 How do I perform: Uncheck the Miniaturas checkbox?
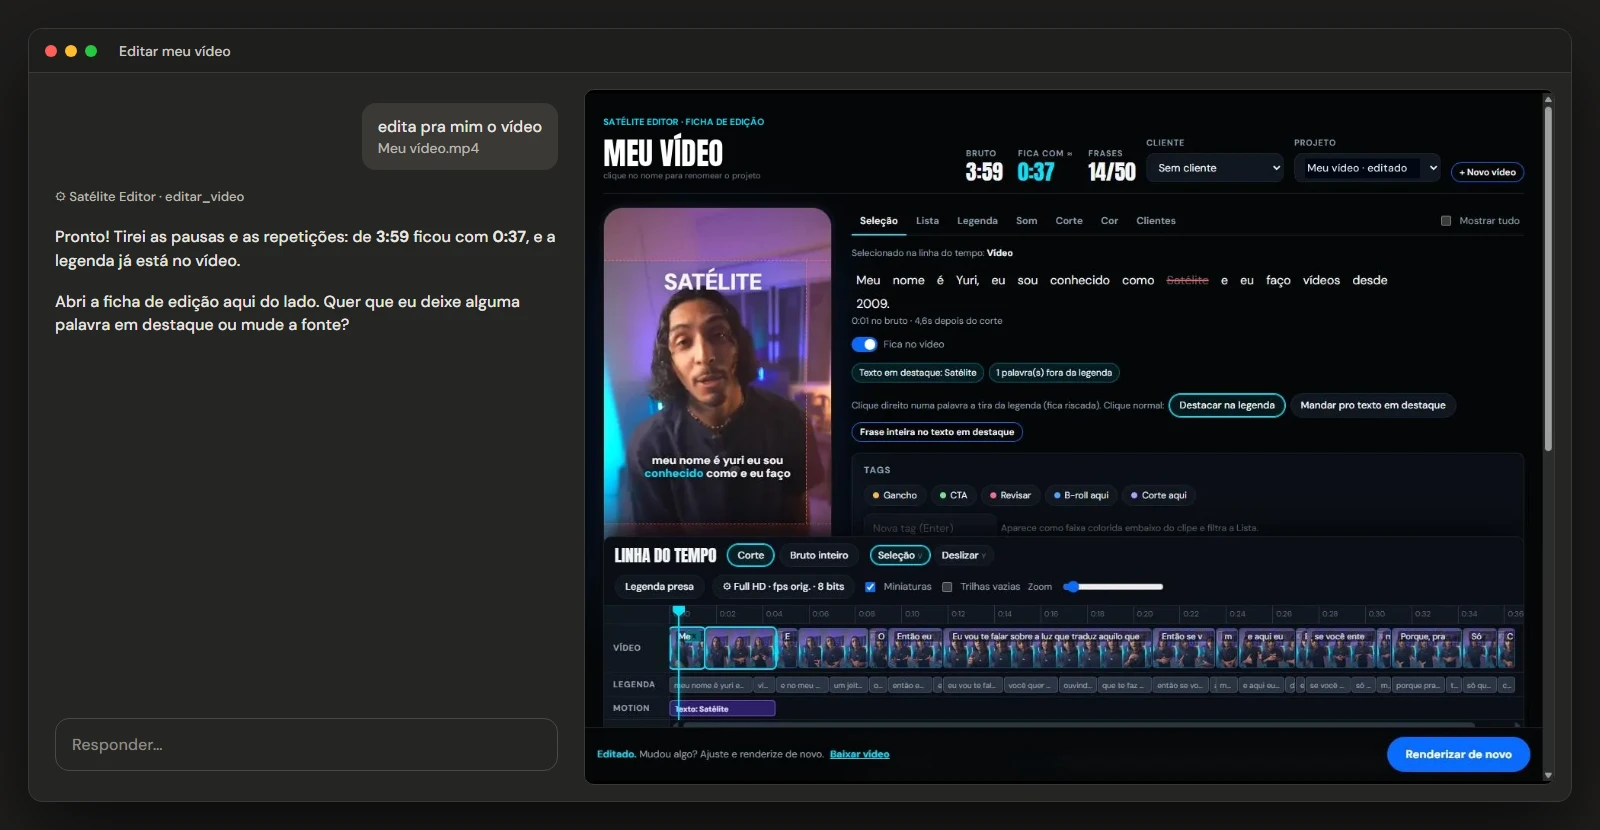pos(870,587)
